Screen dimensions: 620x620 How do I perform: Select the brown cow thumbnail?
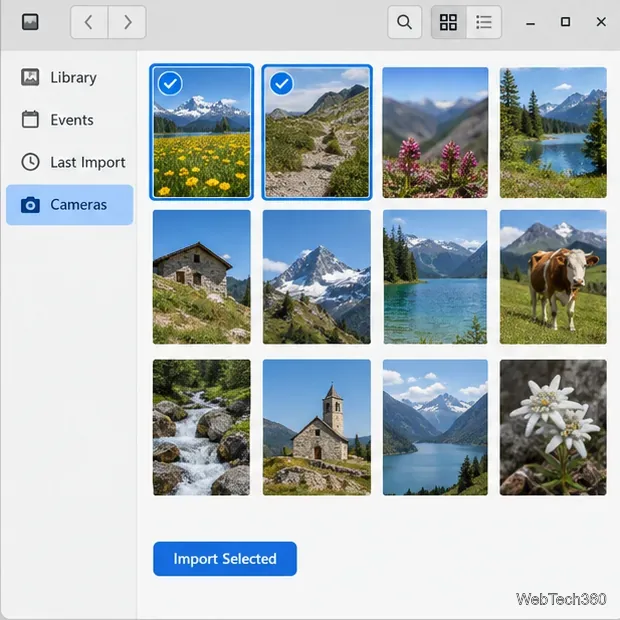(553, 277)
